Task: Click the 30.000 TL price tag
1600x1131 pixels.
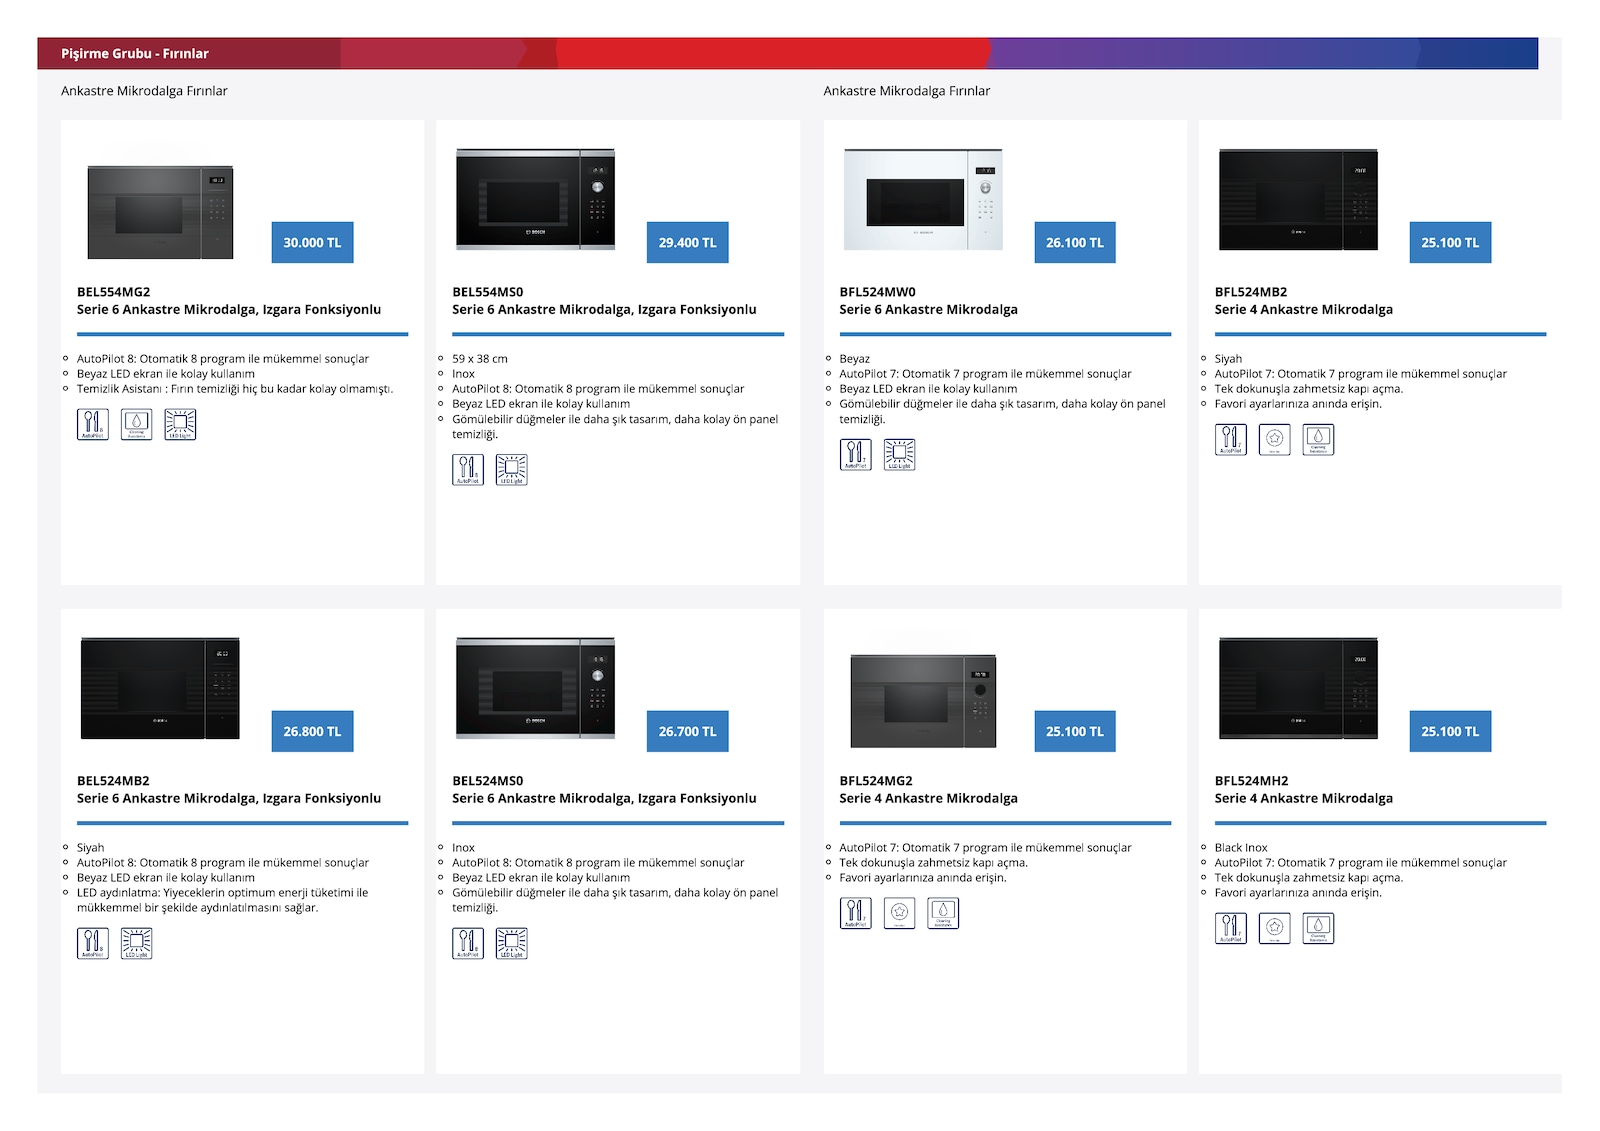Action: [312, 242]
